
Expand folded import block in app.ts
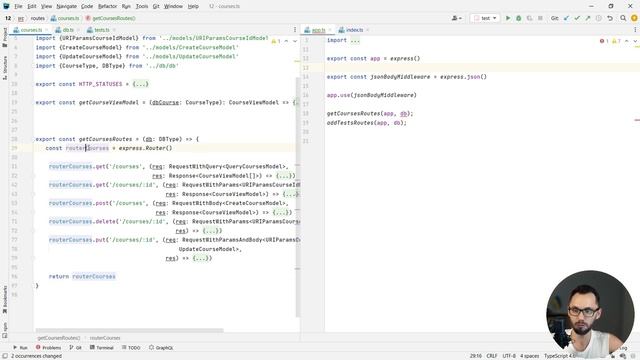pos(354,40)
